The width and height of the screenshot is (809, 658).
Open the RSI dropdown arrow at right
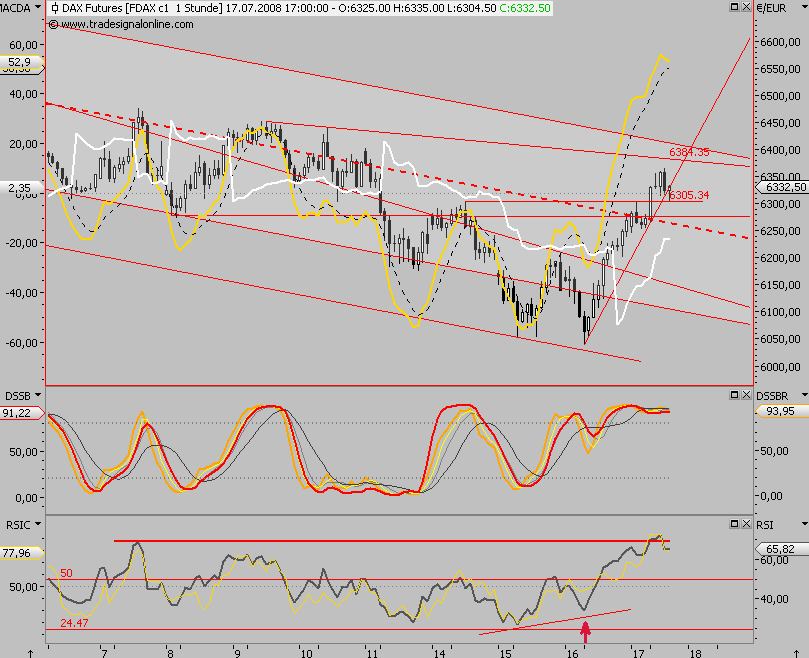point(804,524)
